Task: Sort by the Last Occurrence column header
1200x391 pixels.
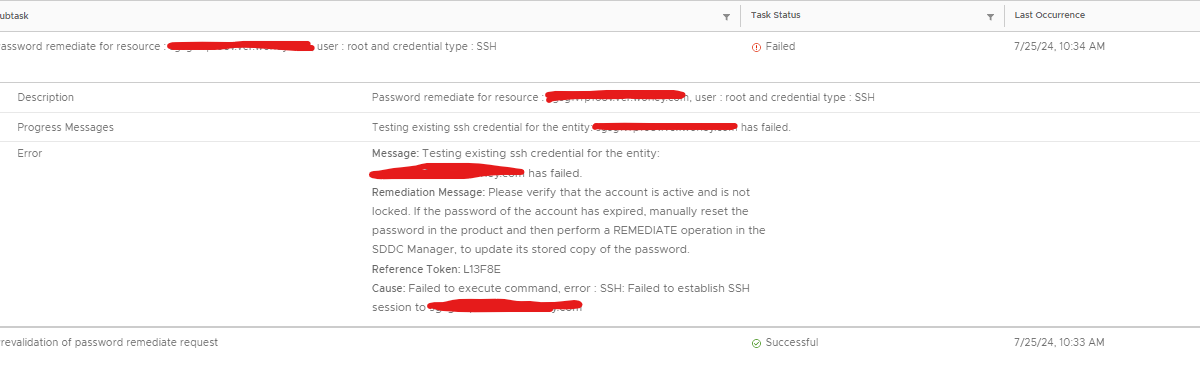Action: coord(1049,16)
